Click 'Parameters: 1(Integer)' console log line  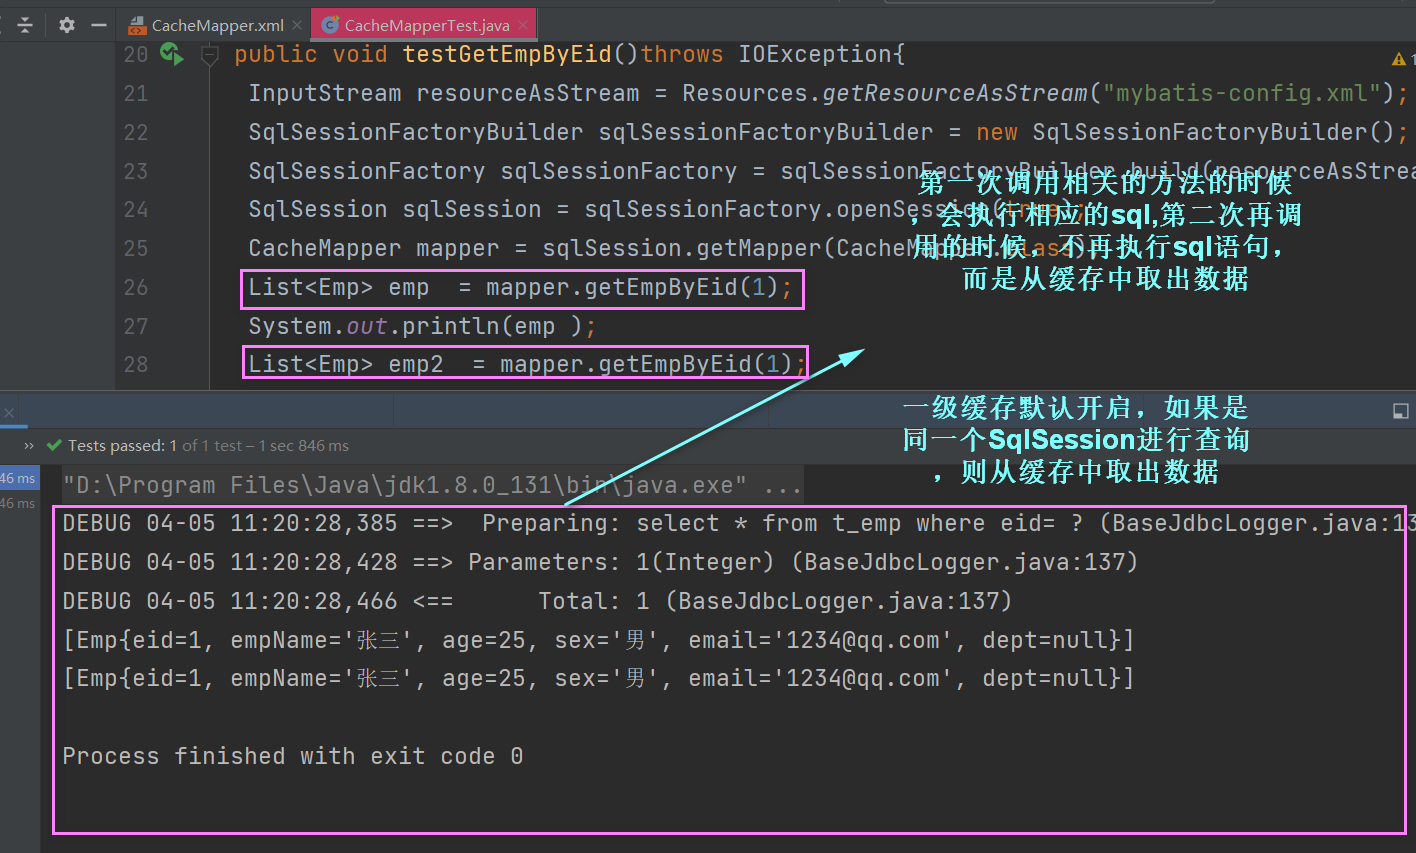tap(600, 562)
